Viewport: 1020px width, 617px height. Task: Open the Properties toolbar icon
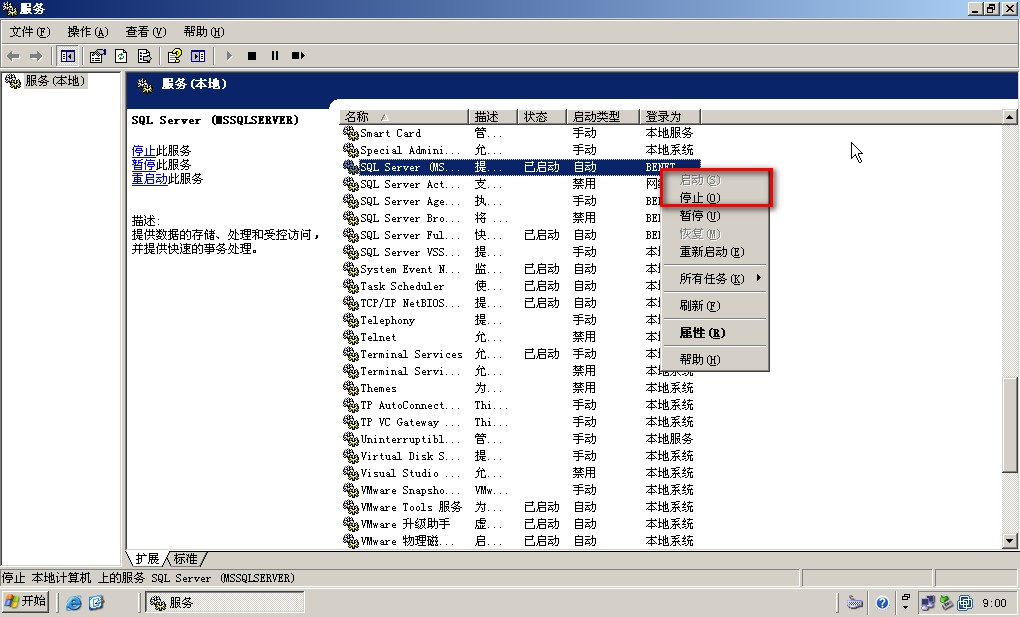point(98,56)
